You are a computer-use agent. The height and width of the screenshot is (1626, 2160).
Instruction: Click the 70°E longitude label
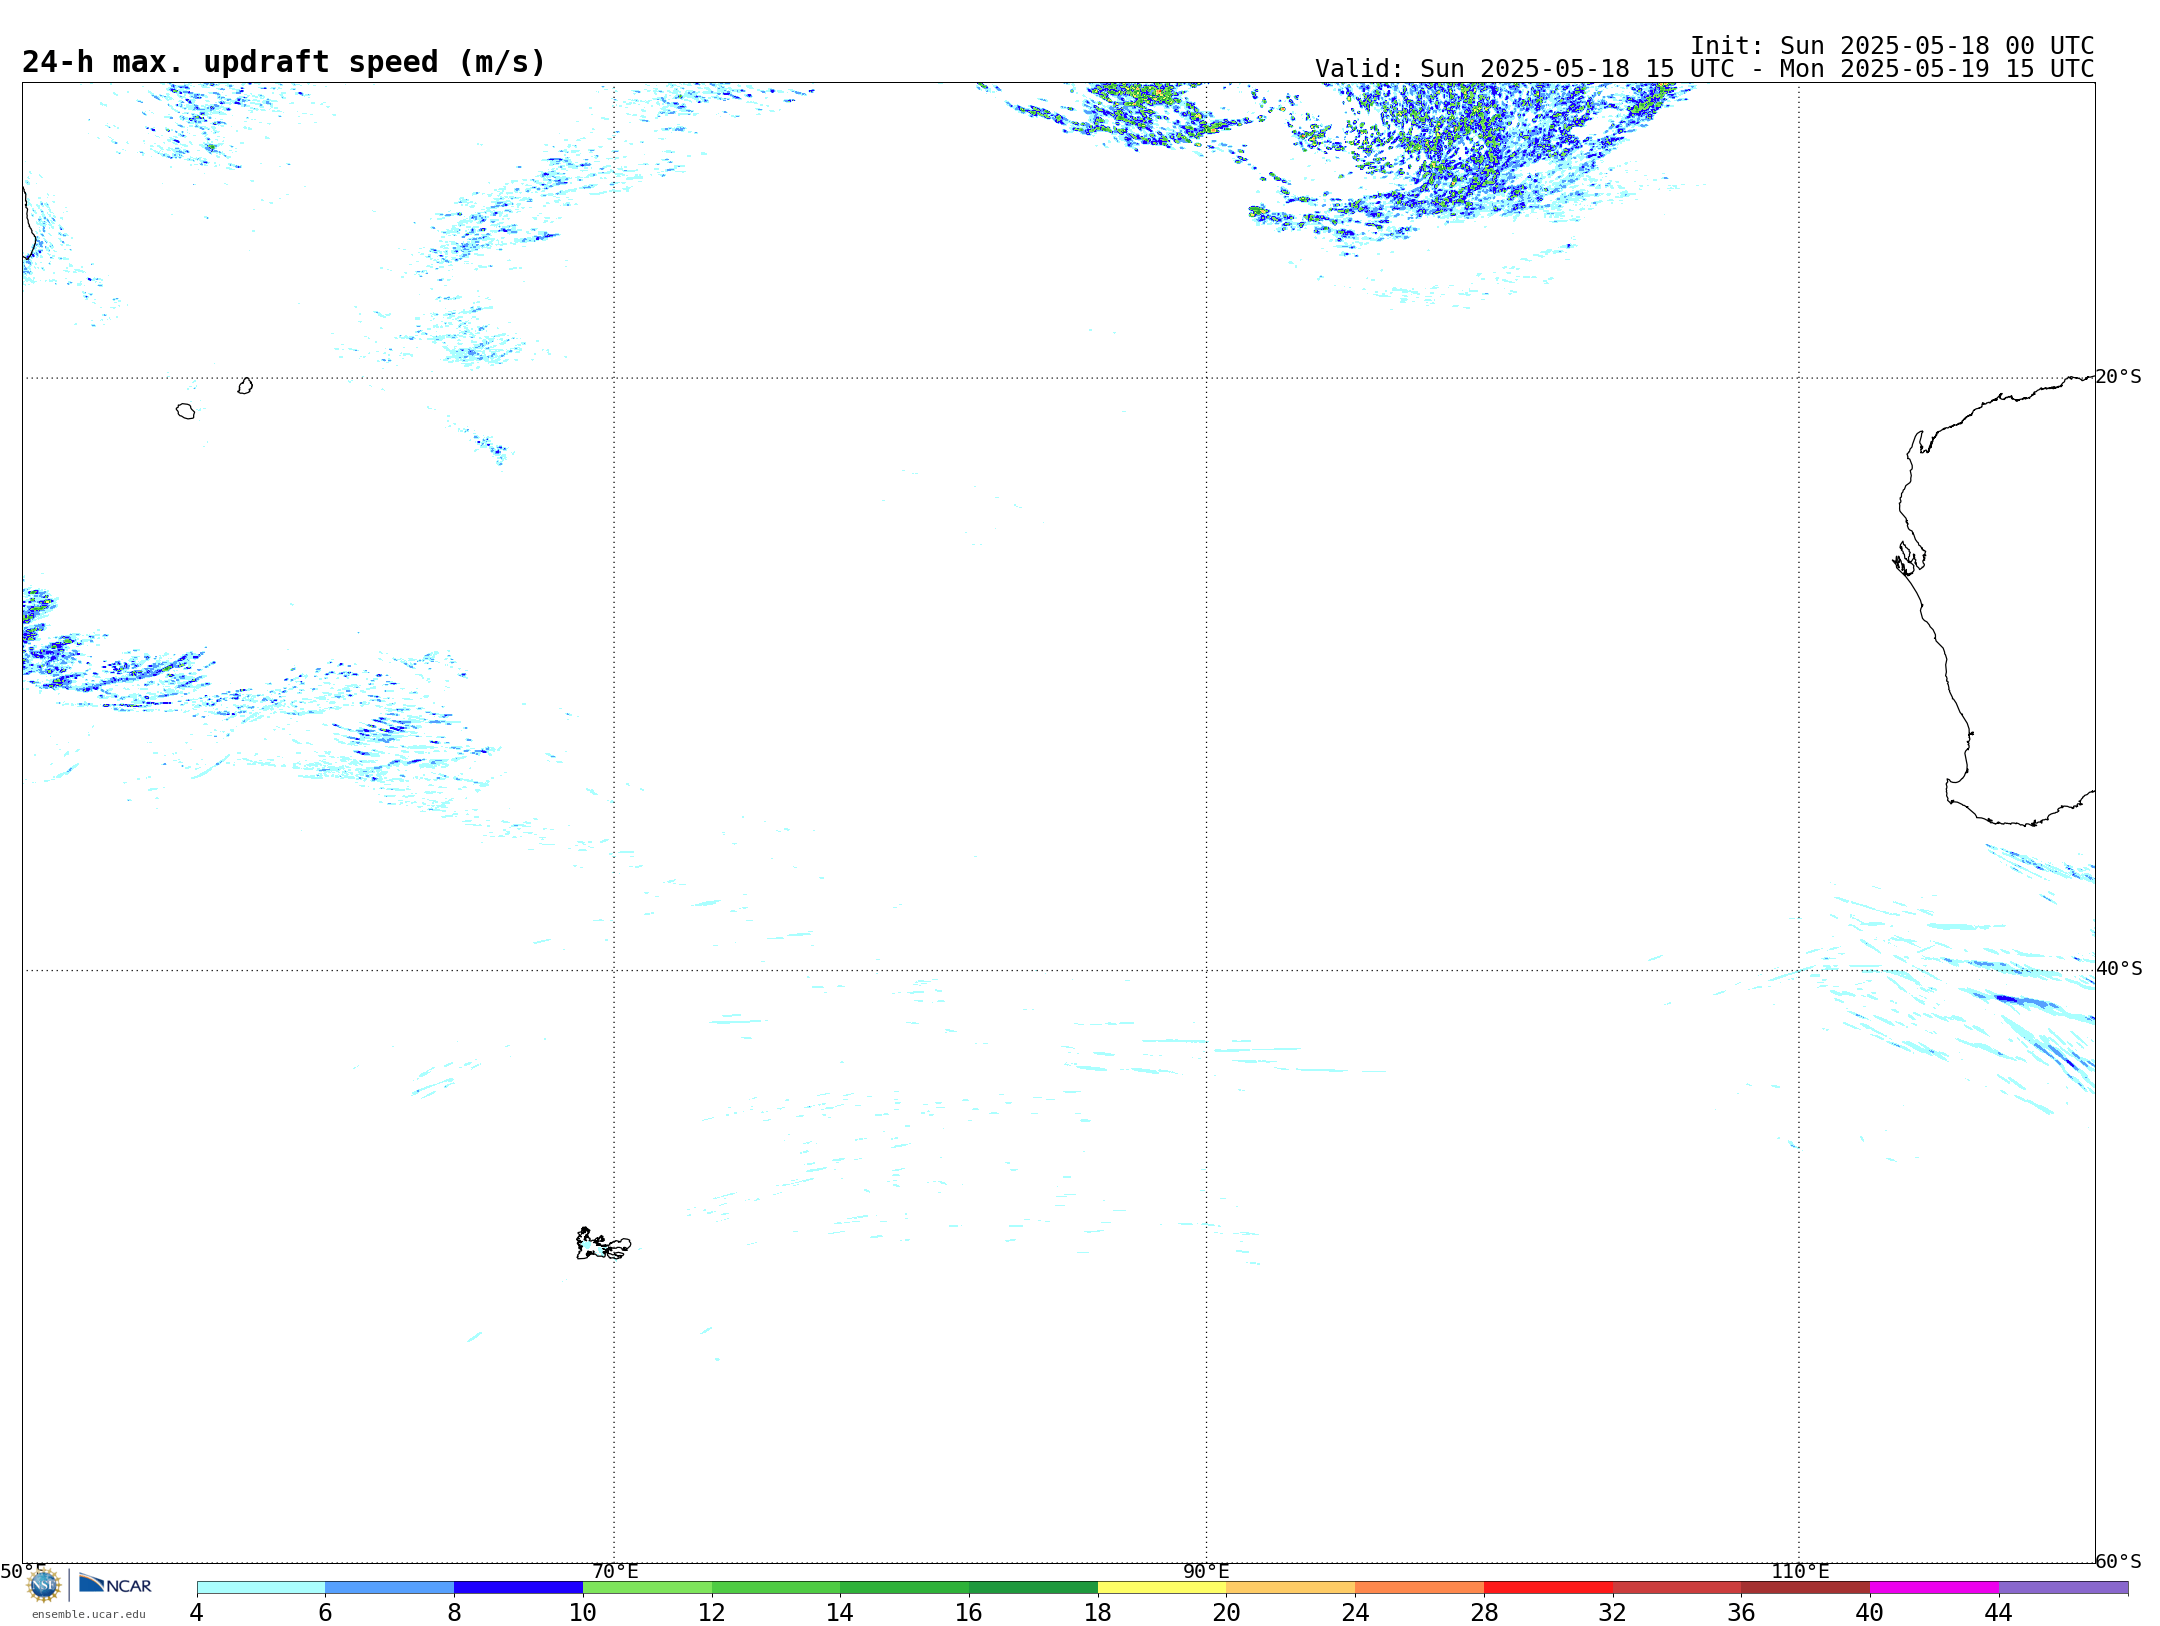point(615,1571)
